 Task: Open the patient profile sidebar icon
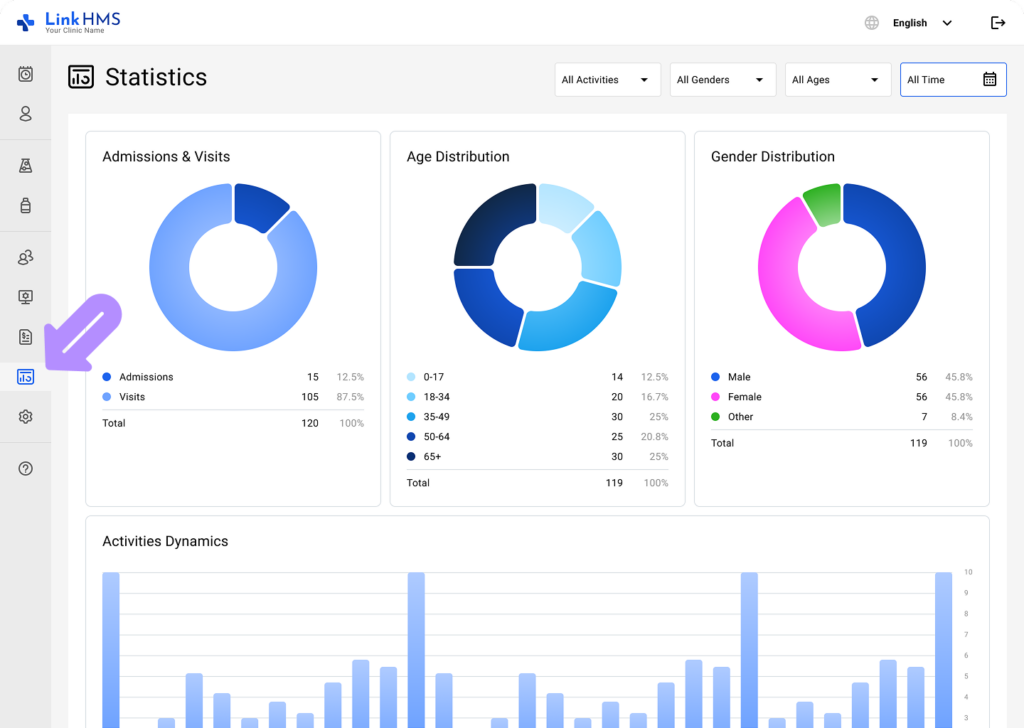[x=26, y=114]
